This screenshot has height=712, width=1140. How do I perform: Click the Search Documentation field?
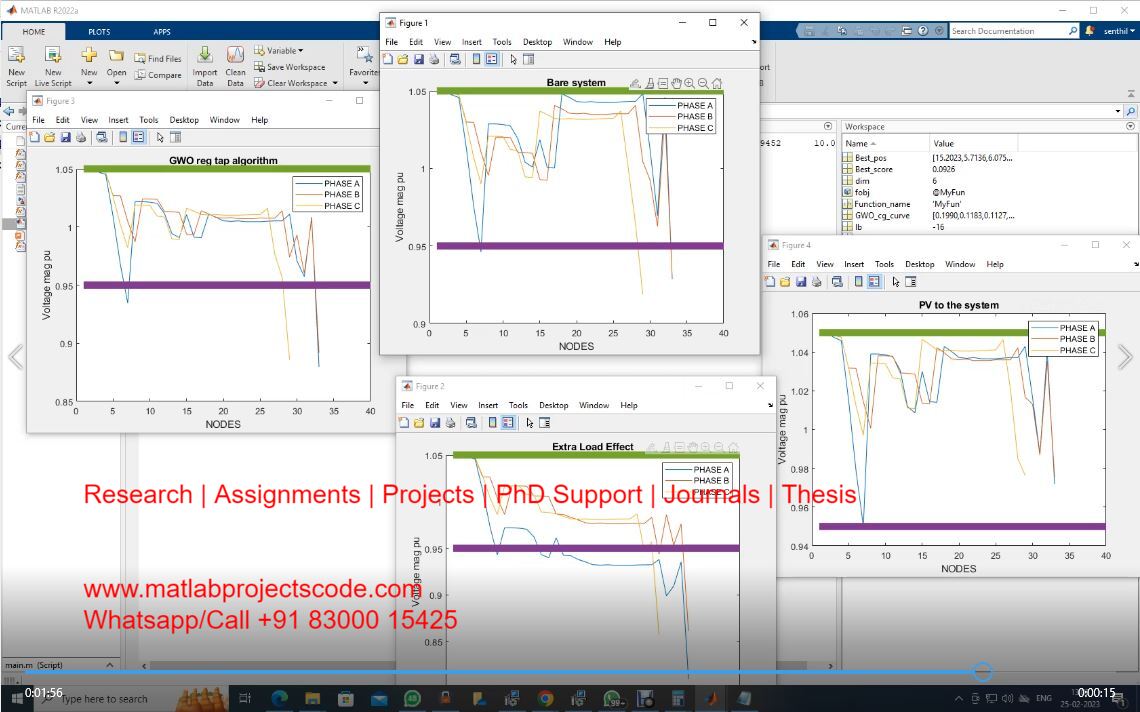1007,31
